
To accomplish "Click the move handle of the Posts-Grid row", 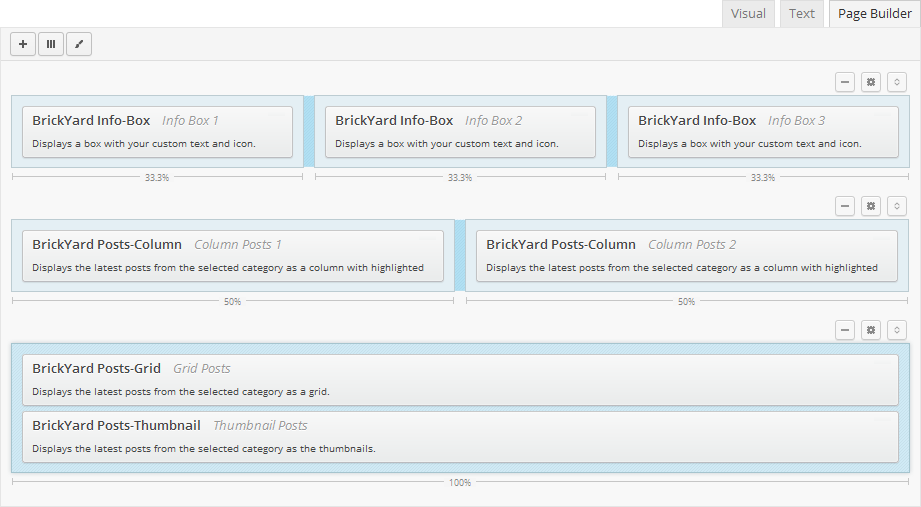I will click(897, 330).
